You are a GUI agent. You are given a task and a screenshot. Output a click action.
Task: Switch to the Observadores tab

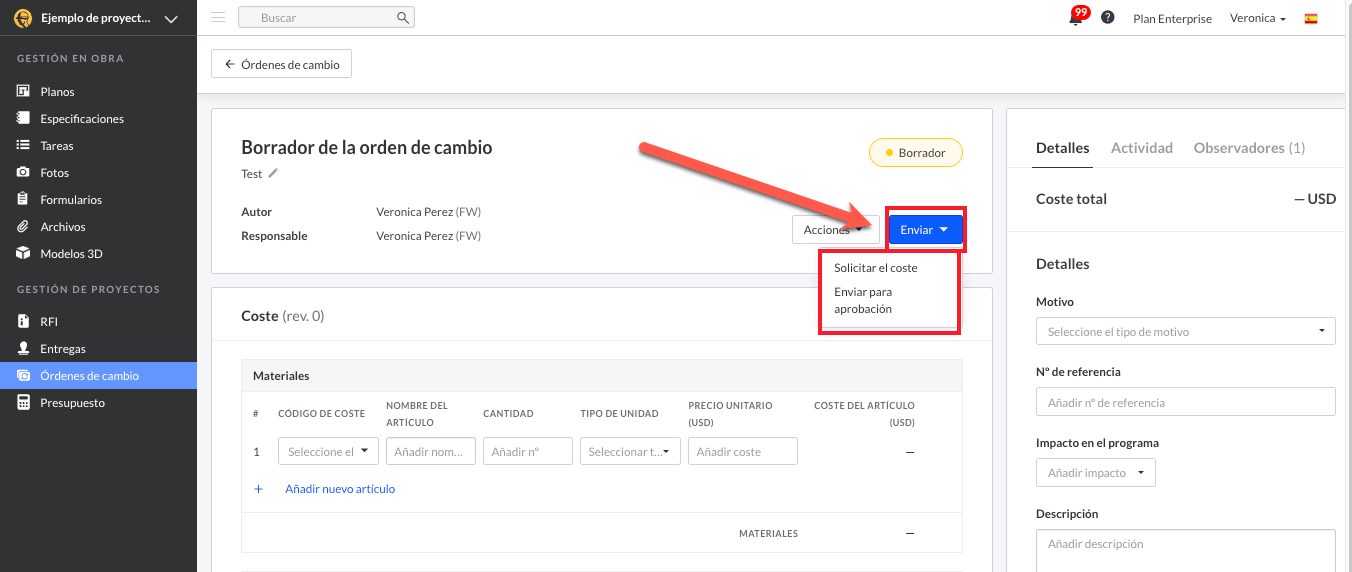(1249, 148)
